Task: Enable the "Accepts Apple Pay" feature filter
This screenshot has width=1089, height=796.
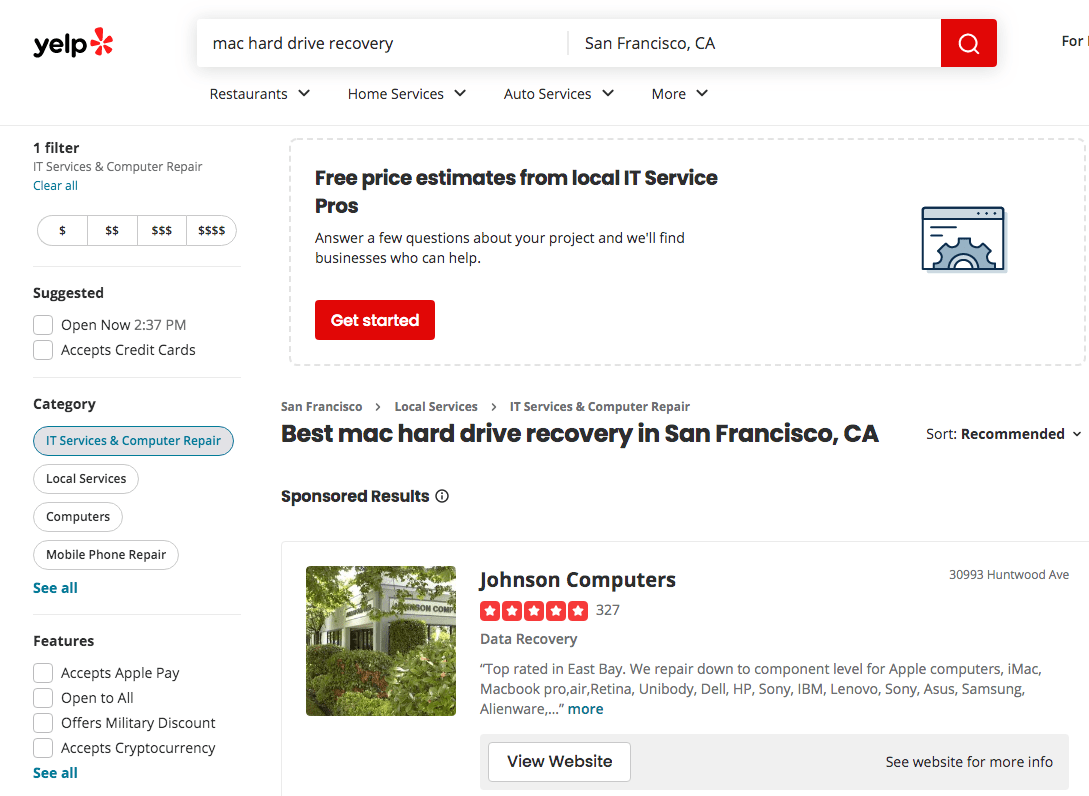Action: (43, 672)
